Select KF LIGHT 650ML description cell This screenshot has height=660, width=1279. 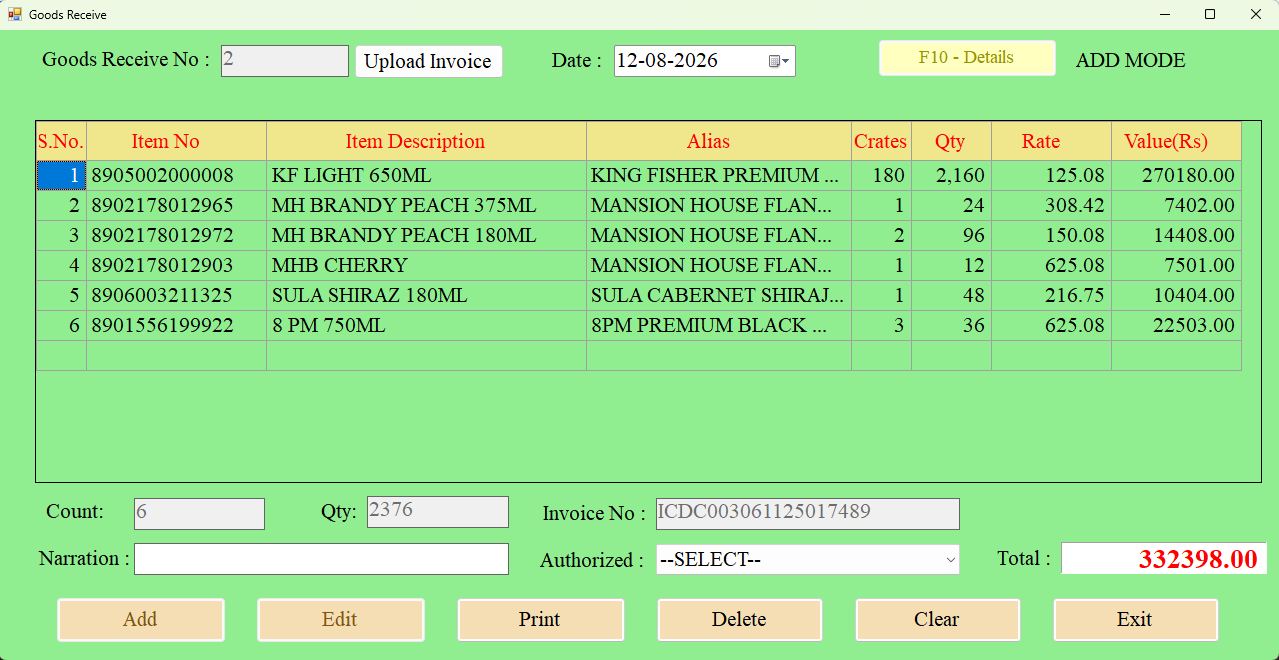click(x=426, y=176)
